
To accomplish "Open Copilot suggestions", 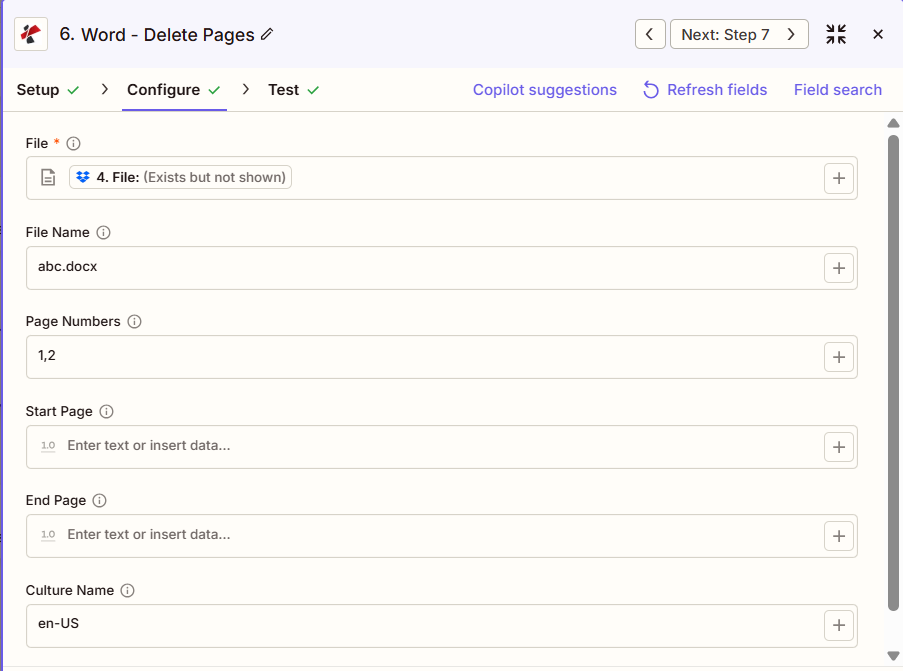I will click(545, 90).
